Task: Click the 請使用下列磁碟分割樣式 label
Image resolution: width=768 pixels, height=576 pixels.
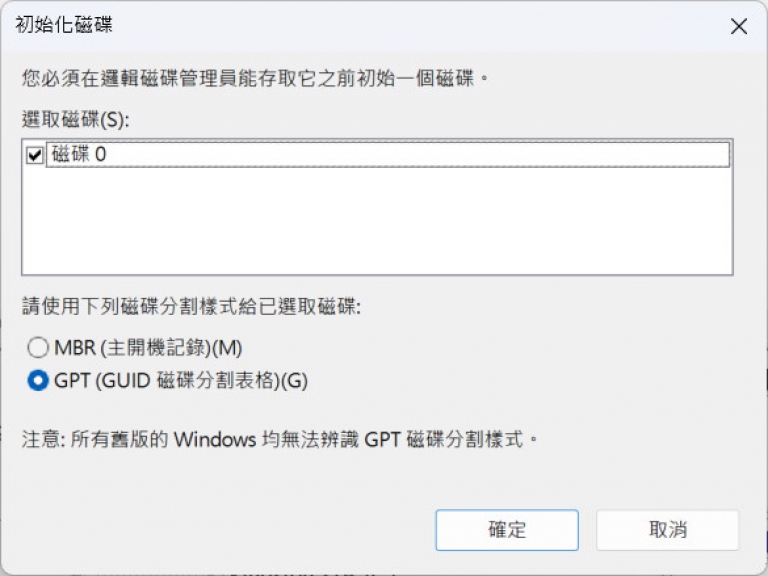Action: tap(191, 307)
